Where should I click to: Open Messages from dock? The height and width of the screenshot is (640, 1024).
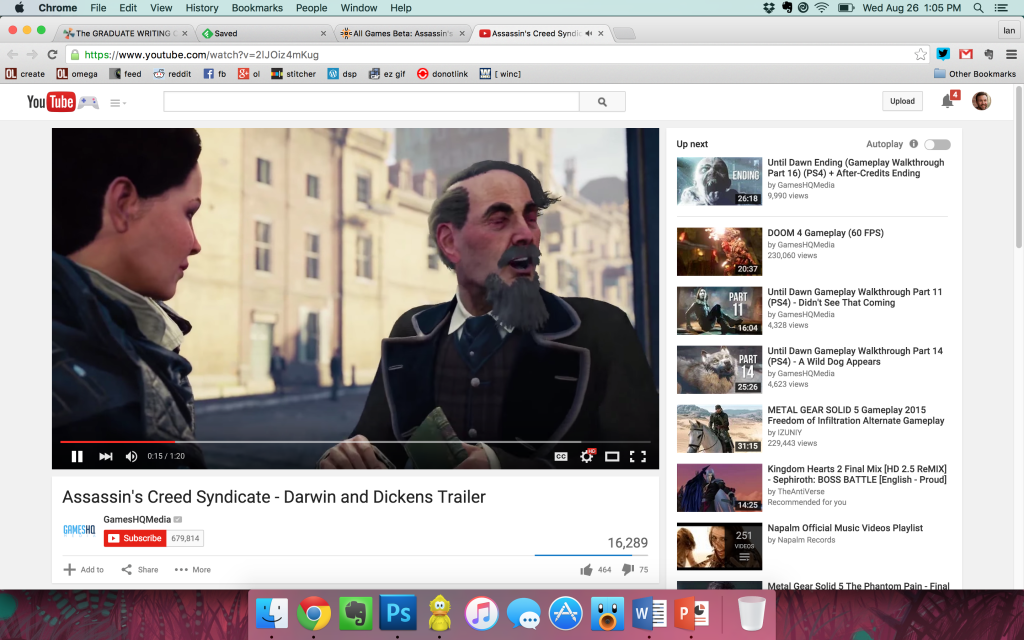pos(524,614)
